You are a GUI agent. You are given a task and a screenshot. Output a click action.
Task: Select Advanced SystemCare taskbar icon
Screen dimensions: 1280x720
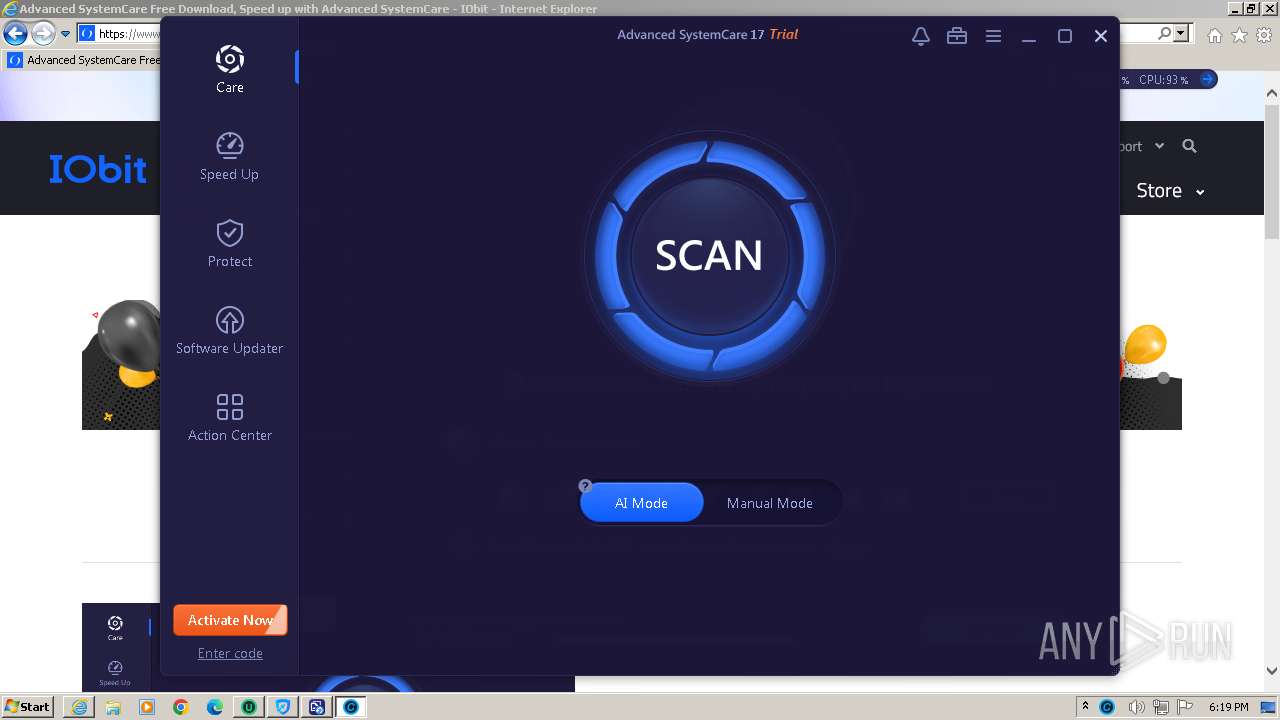click(351, 707)
